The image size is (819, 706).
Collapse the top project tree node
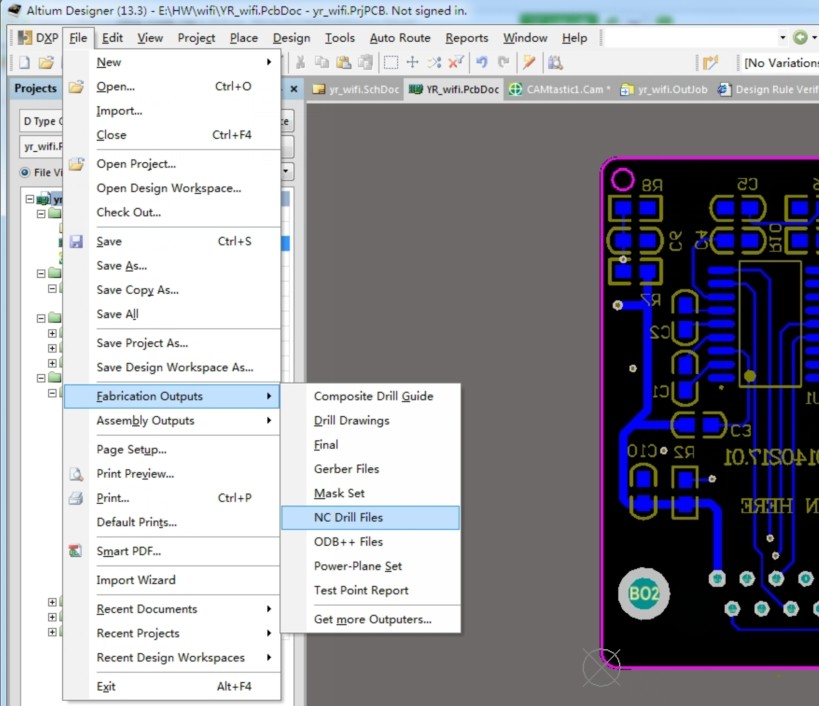coord(30,199)
